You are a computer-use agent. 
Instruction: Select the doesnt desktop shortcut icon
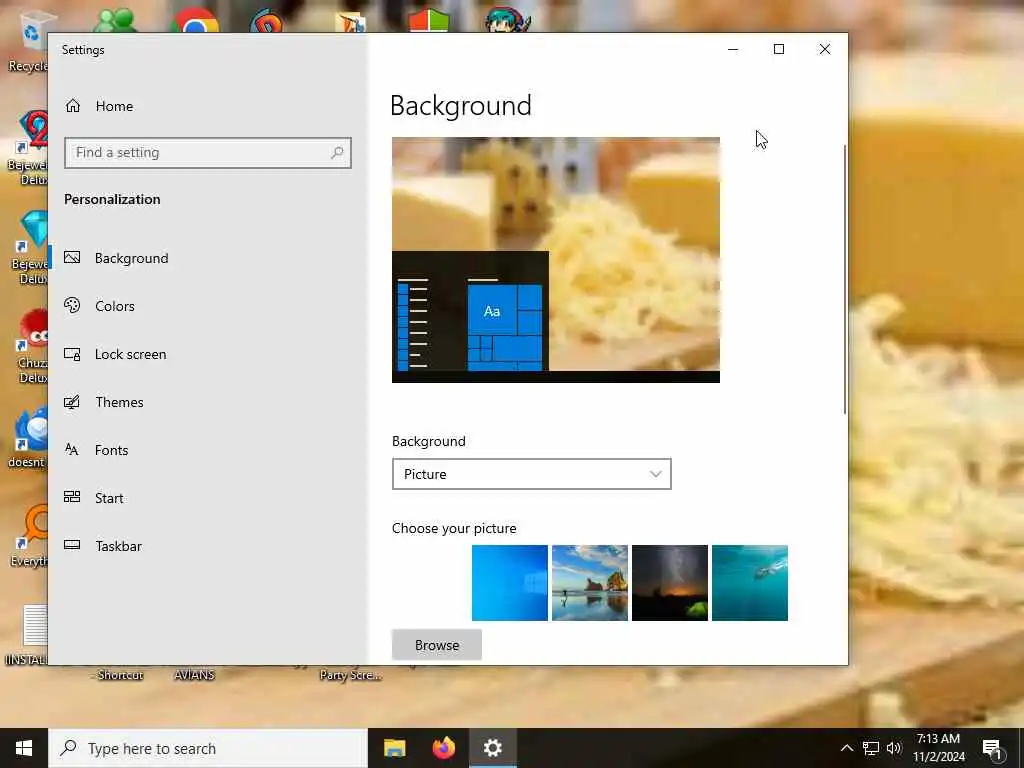[x=29, y=438]
